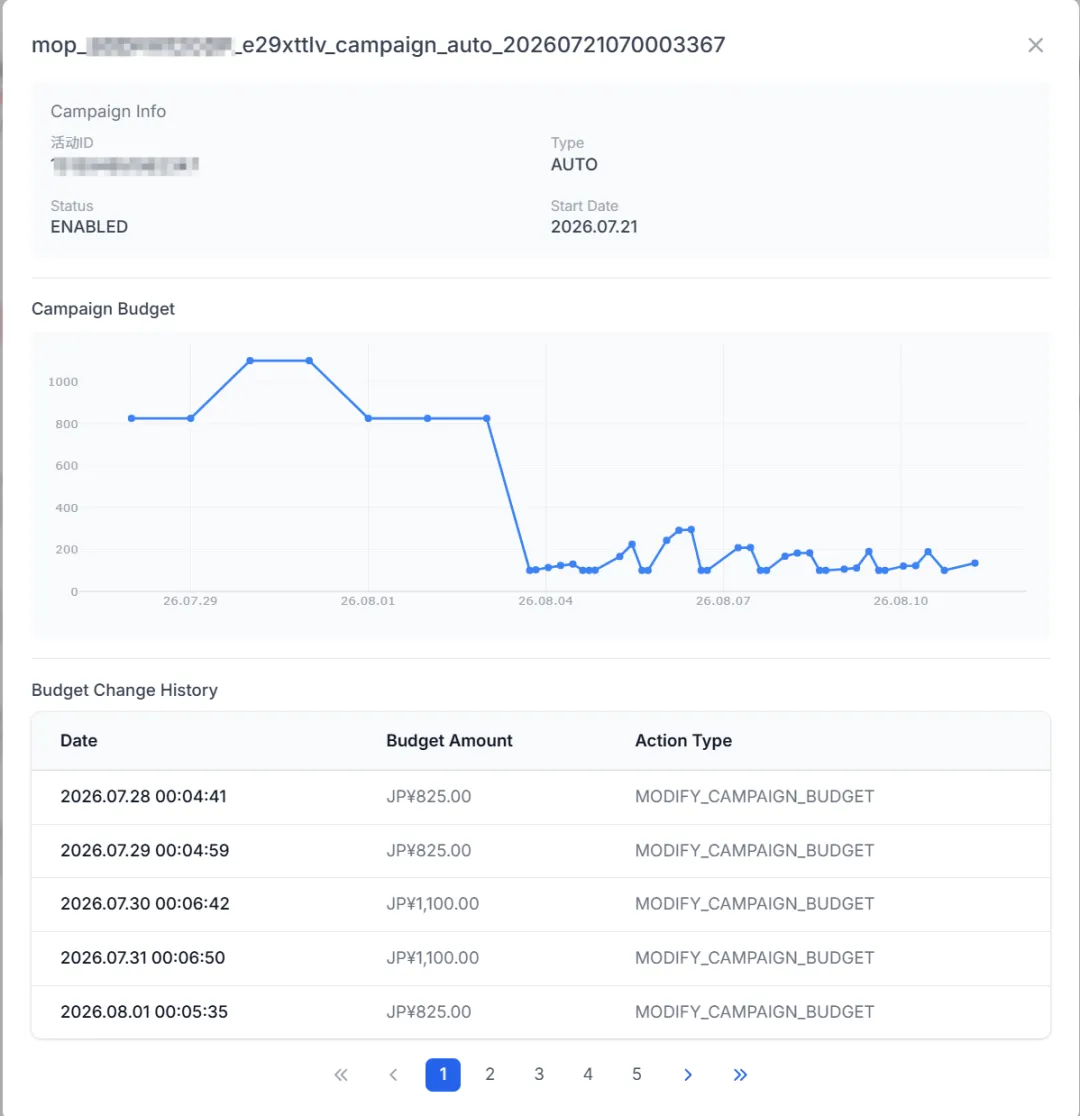Click the Action Type column header
Image resolution: width=1080 pixels, height=1116 pixels.
pyautogui.click(x=683, y=741)
